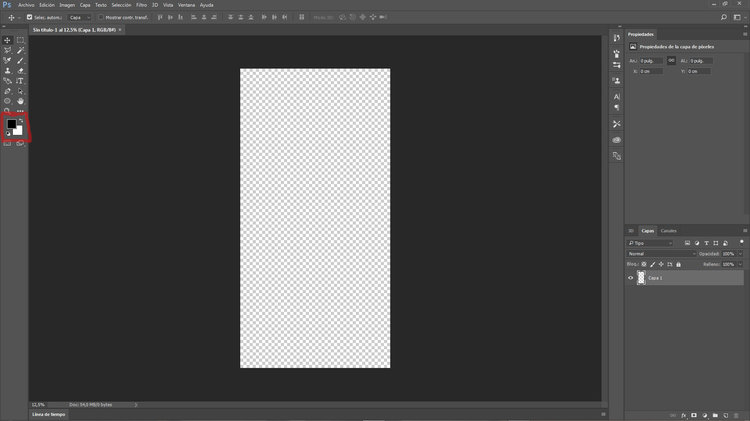Image resolution: width=750 pixels, height=421 pixels.
Task: Open the Línea de tiempo panel tab
Action: tap(48, 414)
